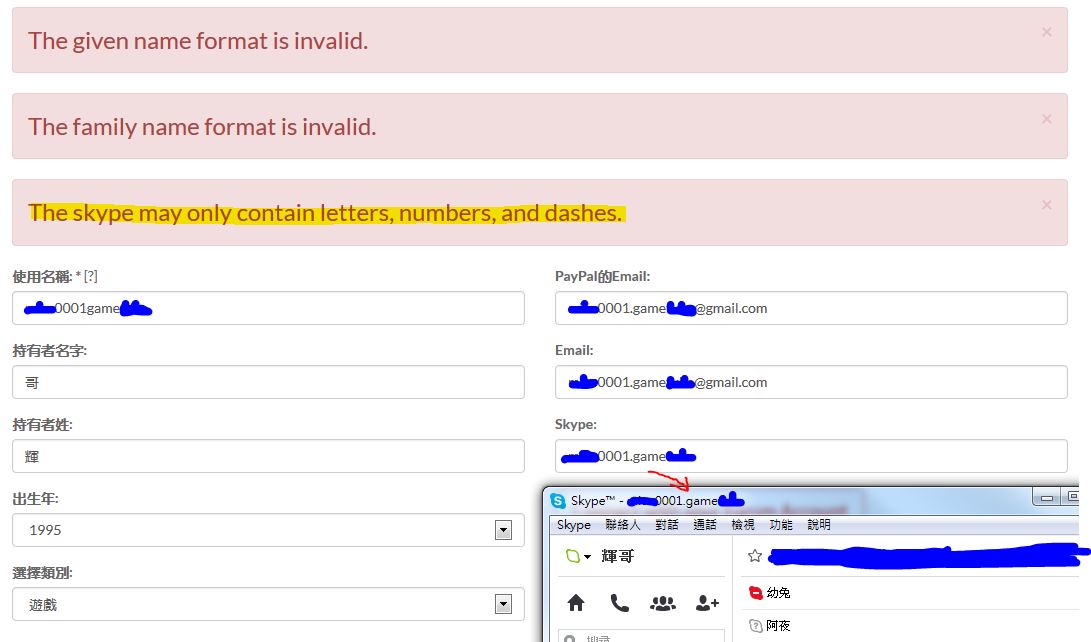
Task: Open the 功能 menu in Skype
Action: pos(781,525)
